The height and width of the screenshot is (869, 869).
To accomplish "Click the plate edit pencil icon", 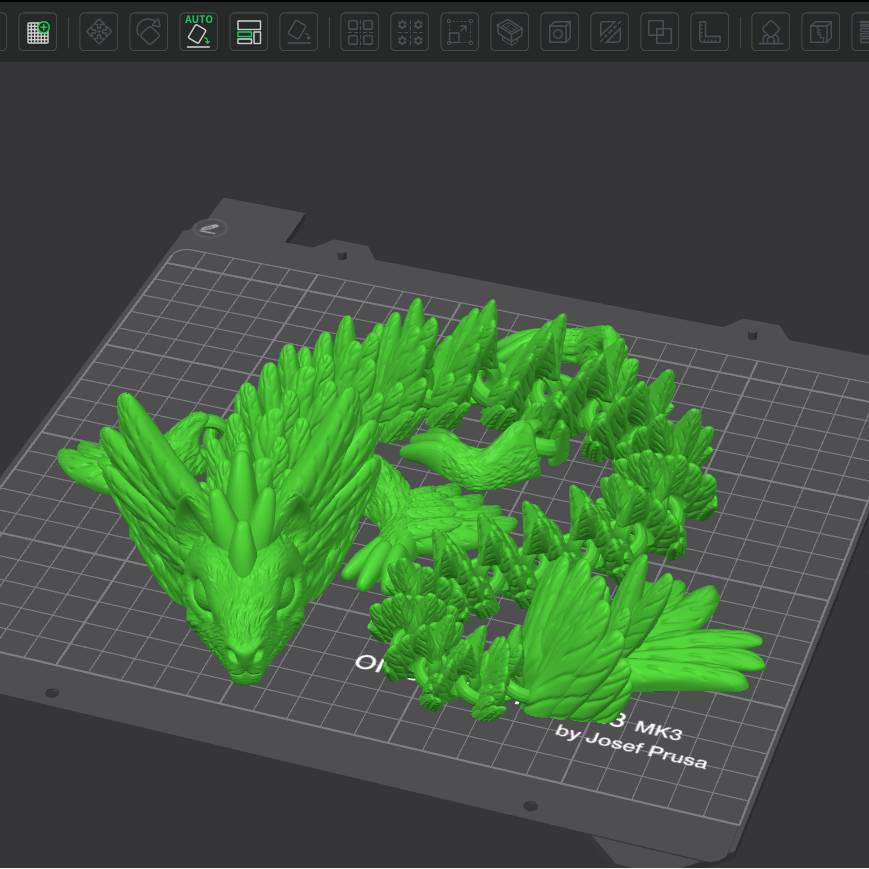I will 211,228.
